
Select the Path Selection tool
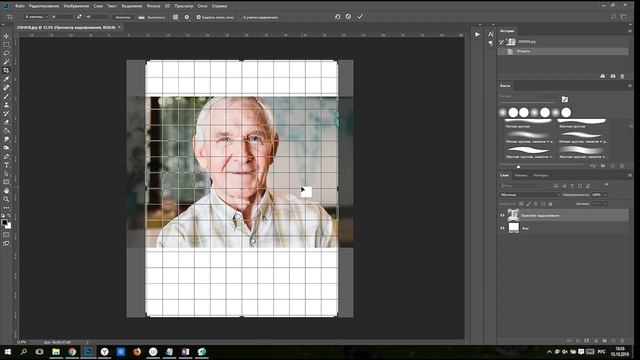(6, 173)
